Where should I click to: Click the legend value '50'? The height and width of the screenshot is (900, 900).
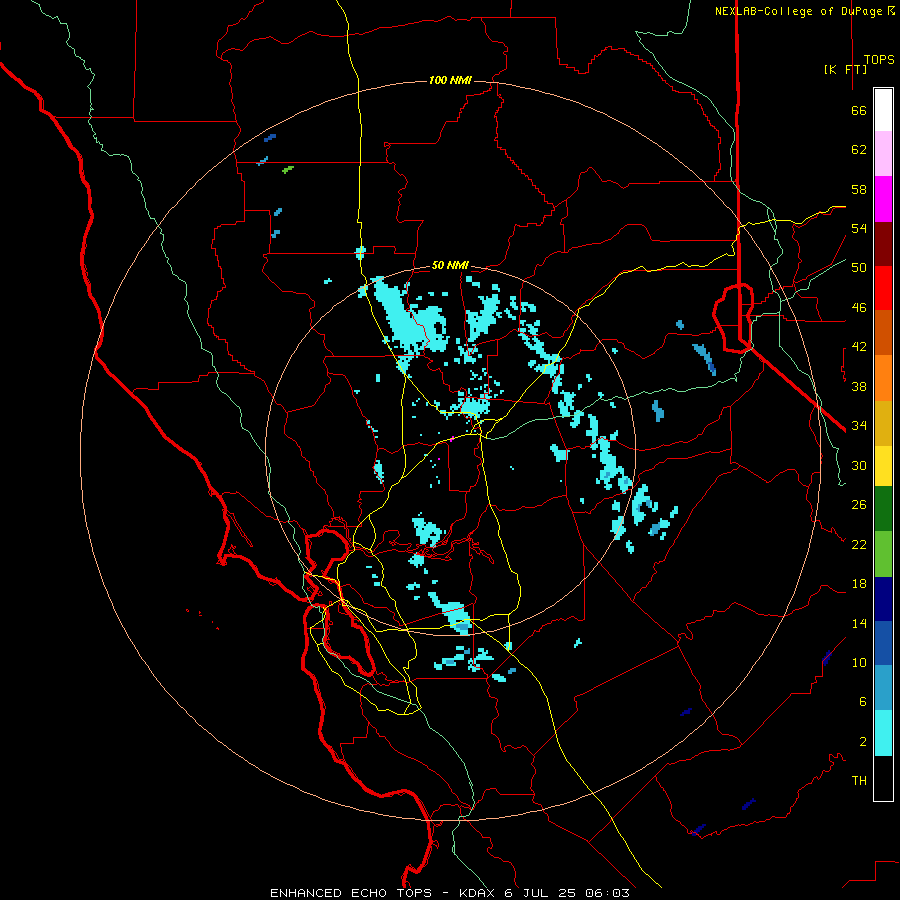coord(859,268)
